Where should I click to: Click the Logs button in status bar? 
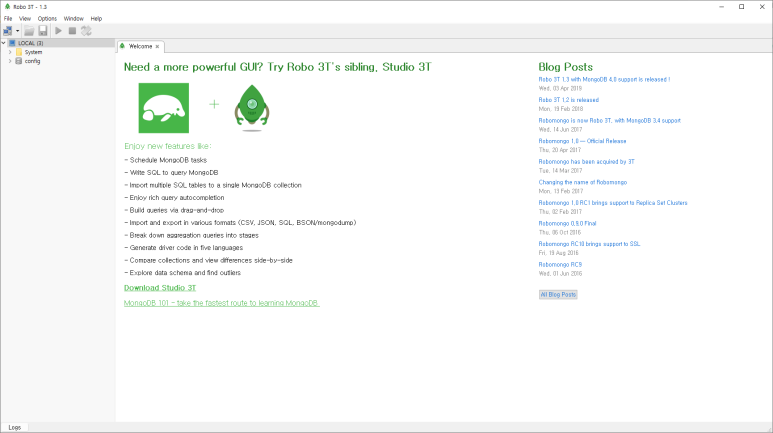pos(15,428)
